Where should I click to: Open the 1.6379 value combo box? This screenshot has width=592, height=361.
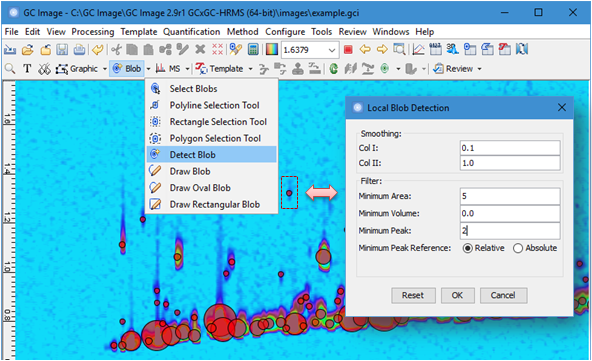click(310, 50)
